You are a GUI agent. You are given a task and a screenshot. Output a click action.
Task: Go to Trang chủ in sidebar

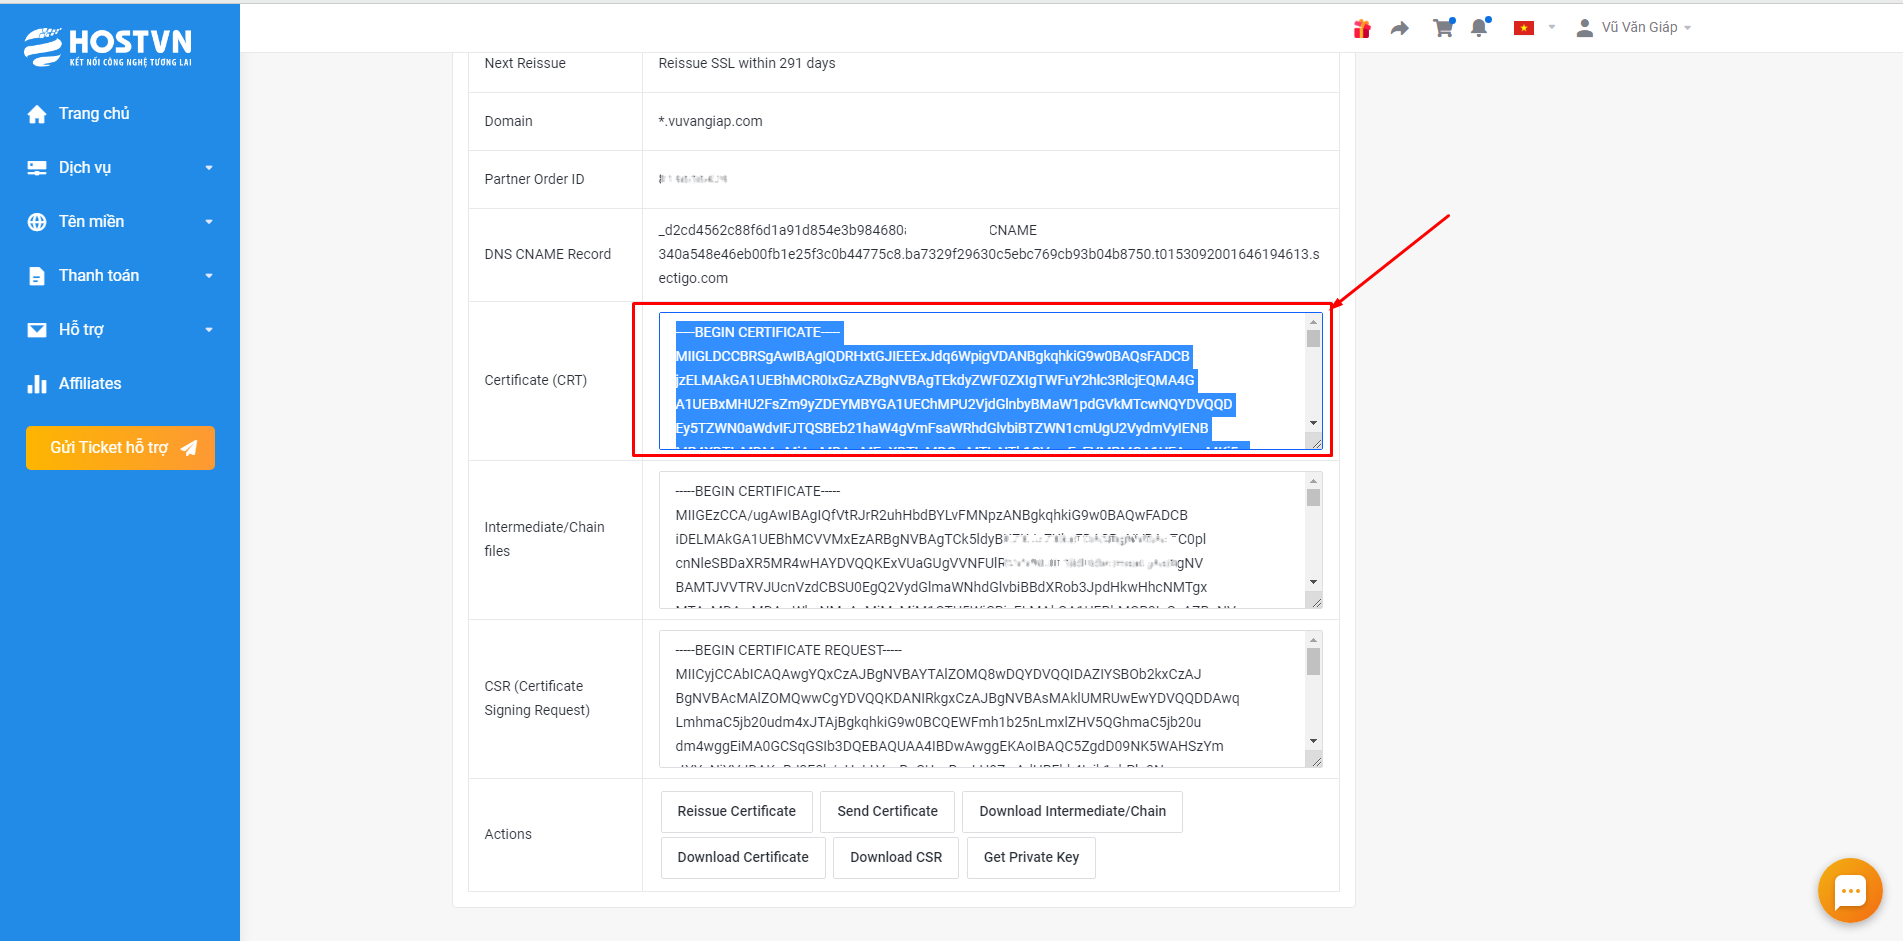click(x=93, y=114)
